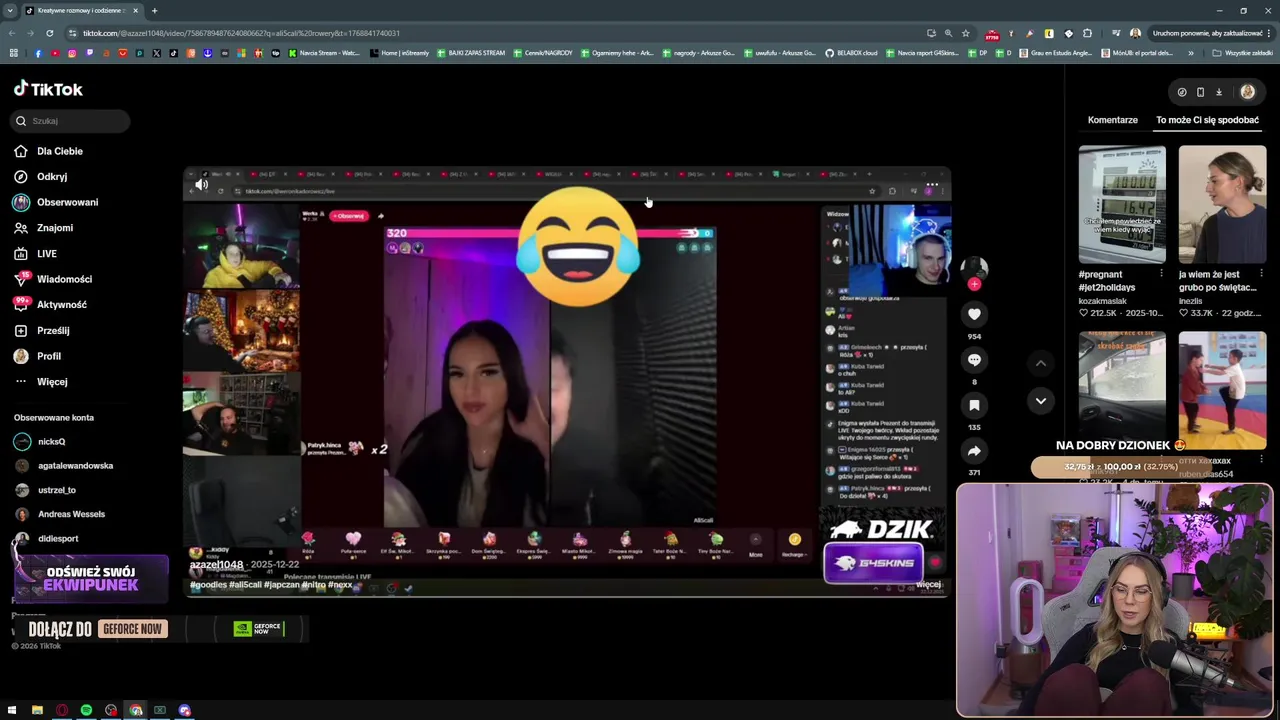Go to the Odkryj page

click(52, 177)
